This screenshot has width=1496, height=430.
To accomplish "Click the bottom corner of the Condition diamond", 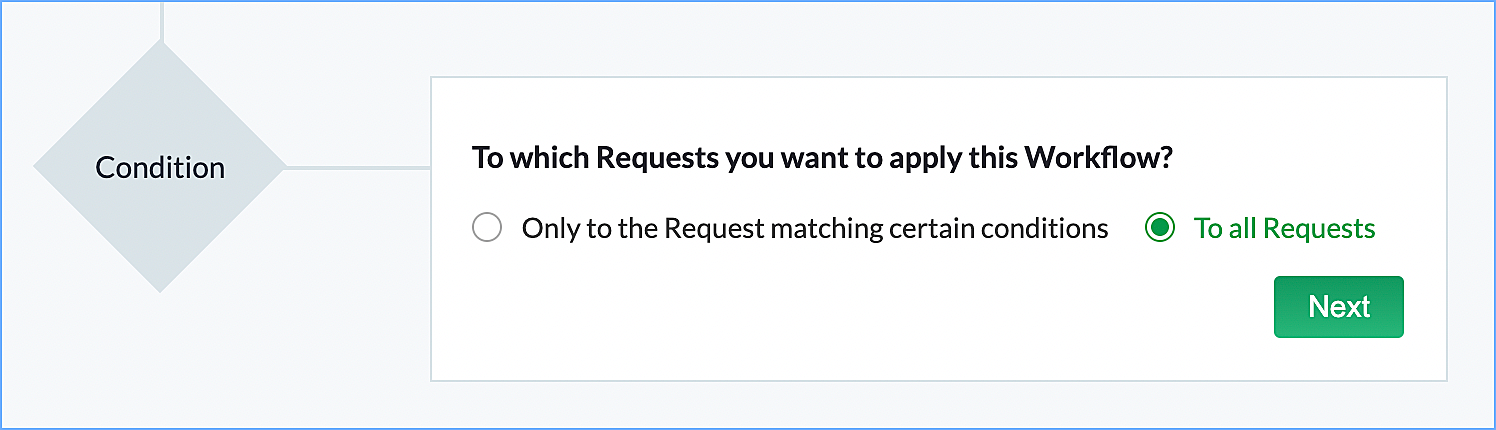I will point(160,283).
